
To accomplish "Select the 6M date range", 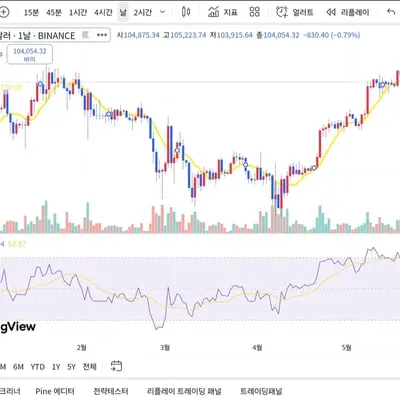I will coord(18,367).
